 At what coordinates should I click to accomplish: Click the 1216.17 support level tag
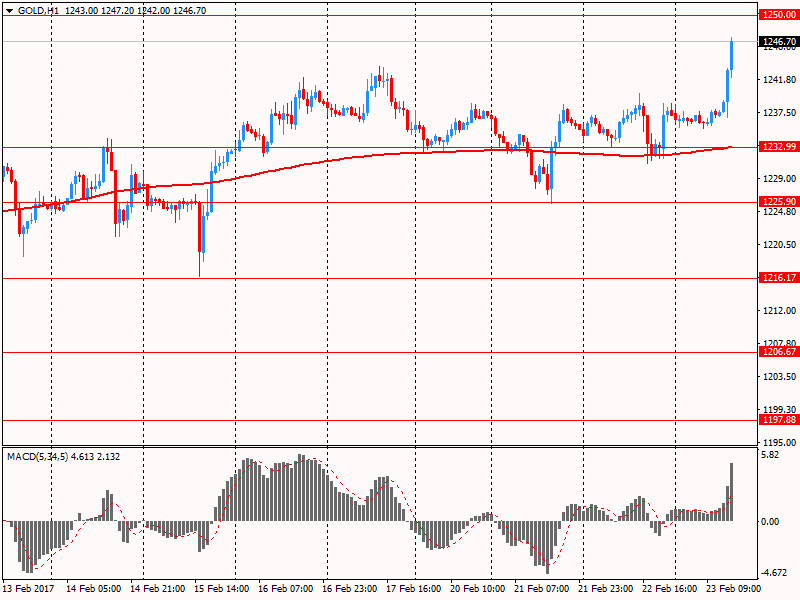(778, 278)
